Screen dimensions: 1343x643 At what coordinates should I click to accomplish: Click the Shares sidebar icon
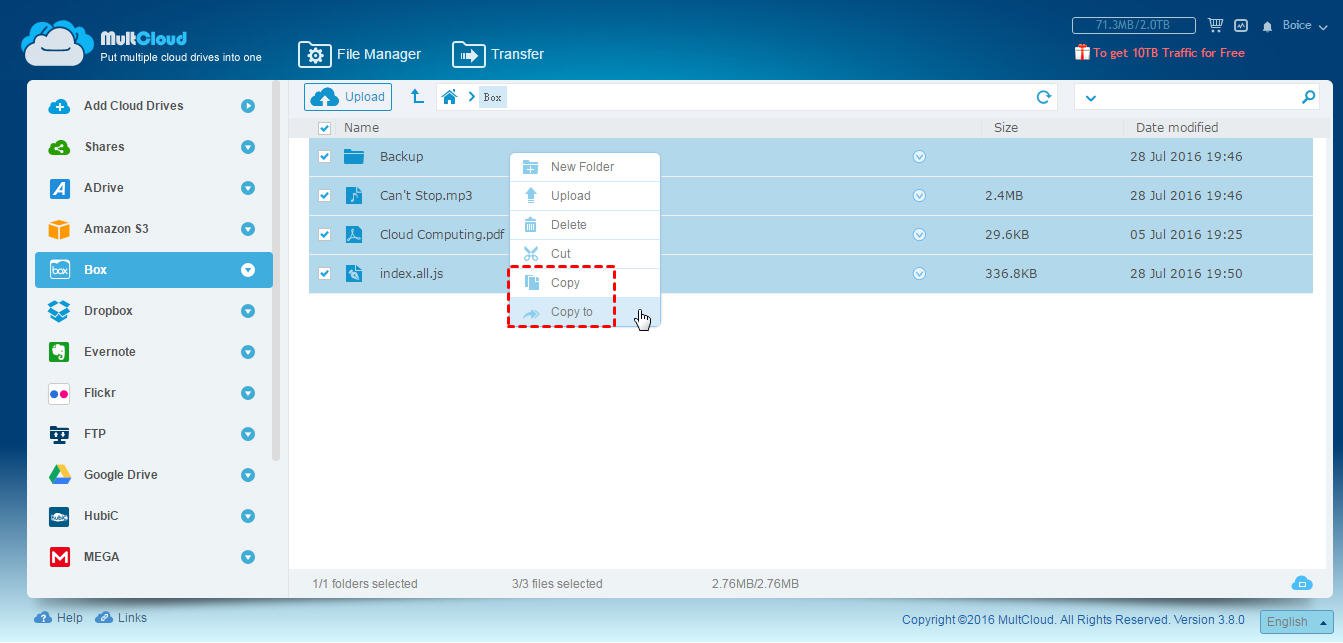click(x=59, y=147)
